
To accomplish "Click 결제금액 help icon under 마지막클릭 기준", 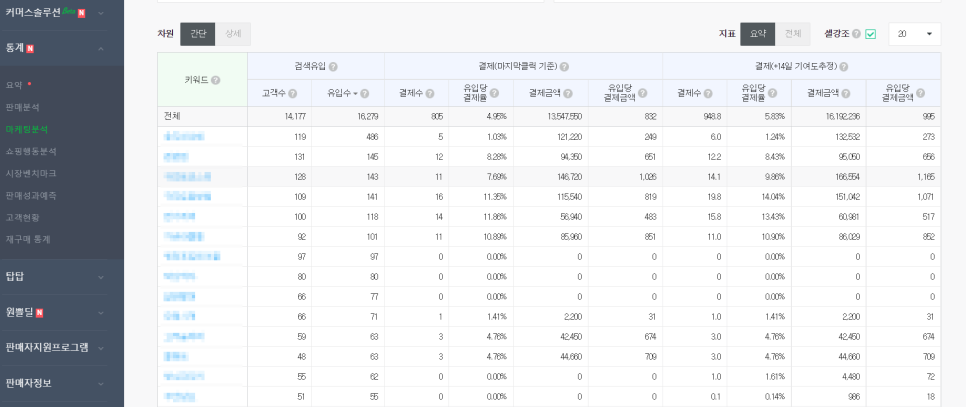I will tap(567, 94).
